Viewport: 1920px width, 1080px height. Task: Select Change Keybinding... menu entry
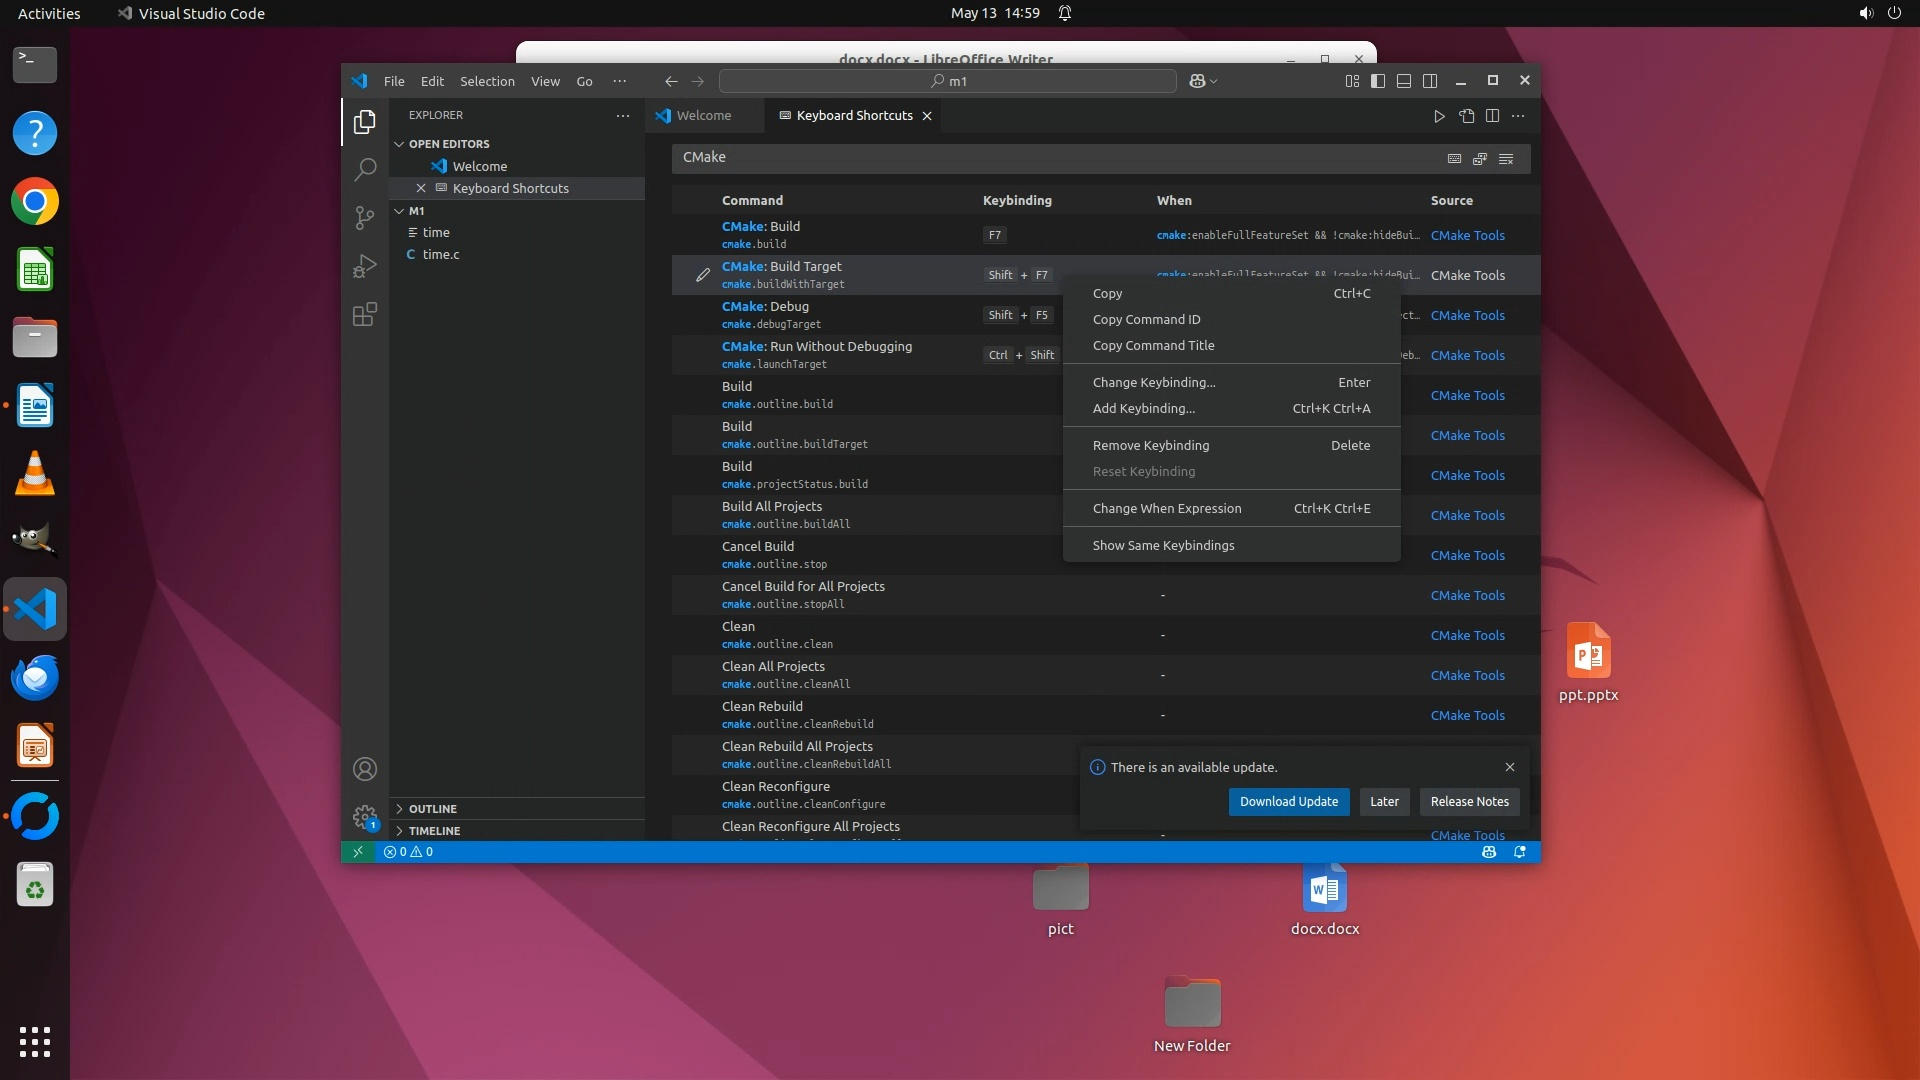(1154, 382)
